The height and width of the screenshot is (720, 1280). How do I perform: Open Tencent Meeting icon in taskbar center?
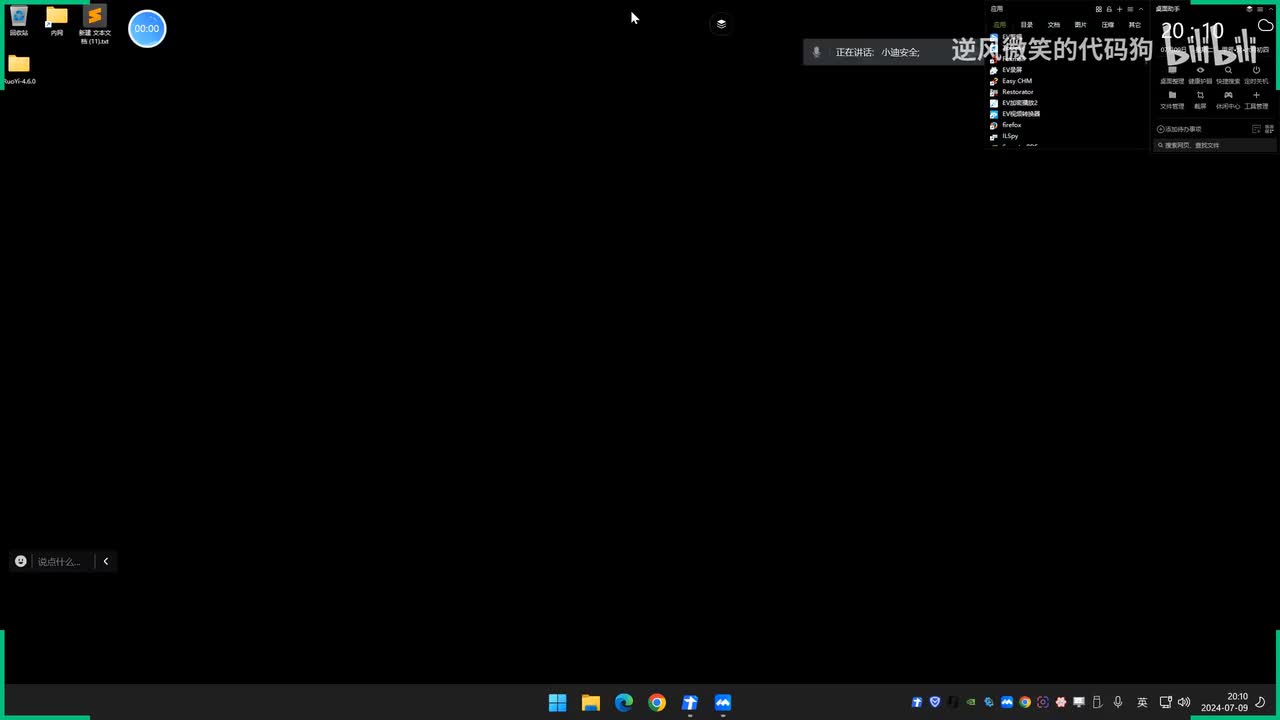click(x=722, y=702)
